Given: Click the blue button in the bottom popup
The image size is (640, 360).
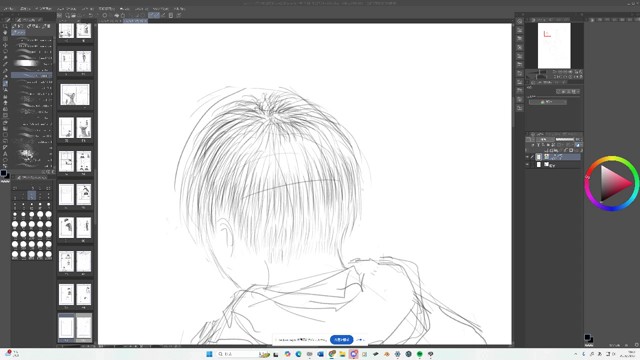Looking at the screenshot, I should 342,340.
